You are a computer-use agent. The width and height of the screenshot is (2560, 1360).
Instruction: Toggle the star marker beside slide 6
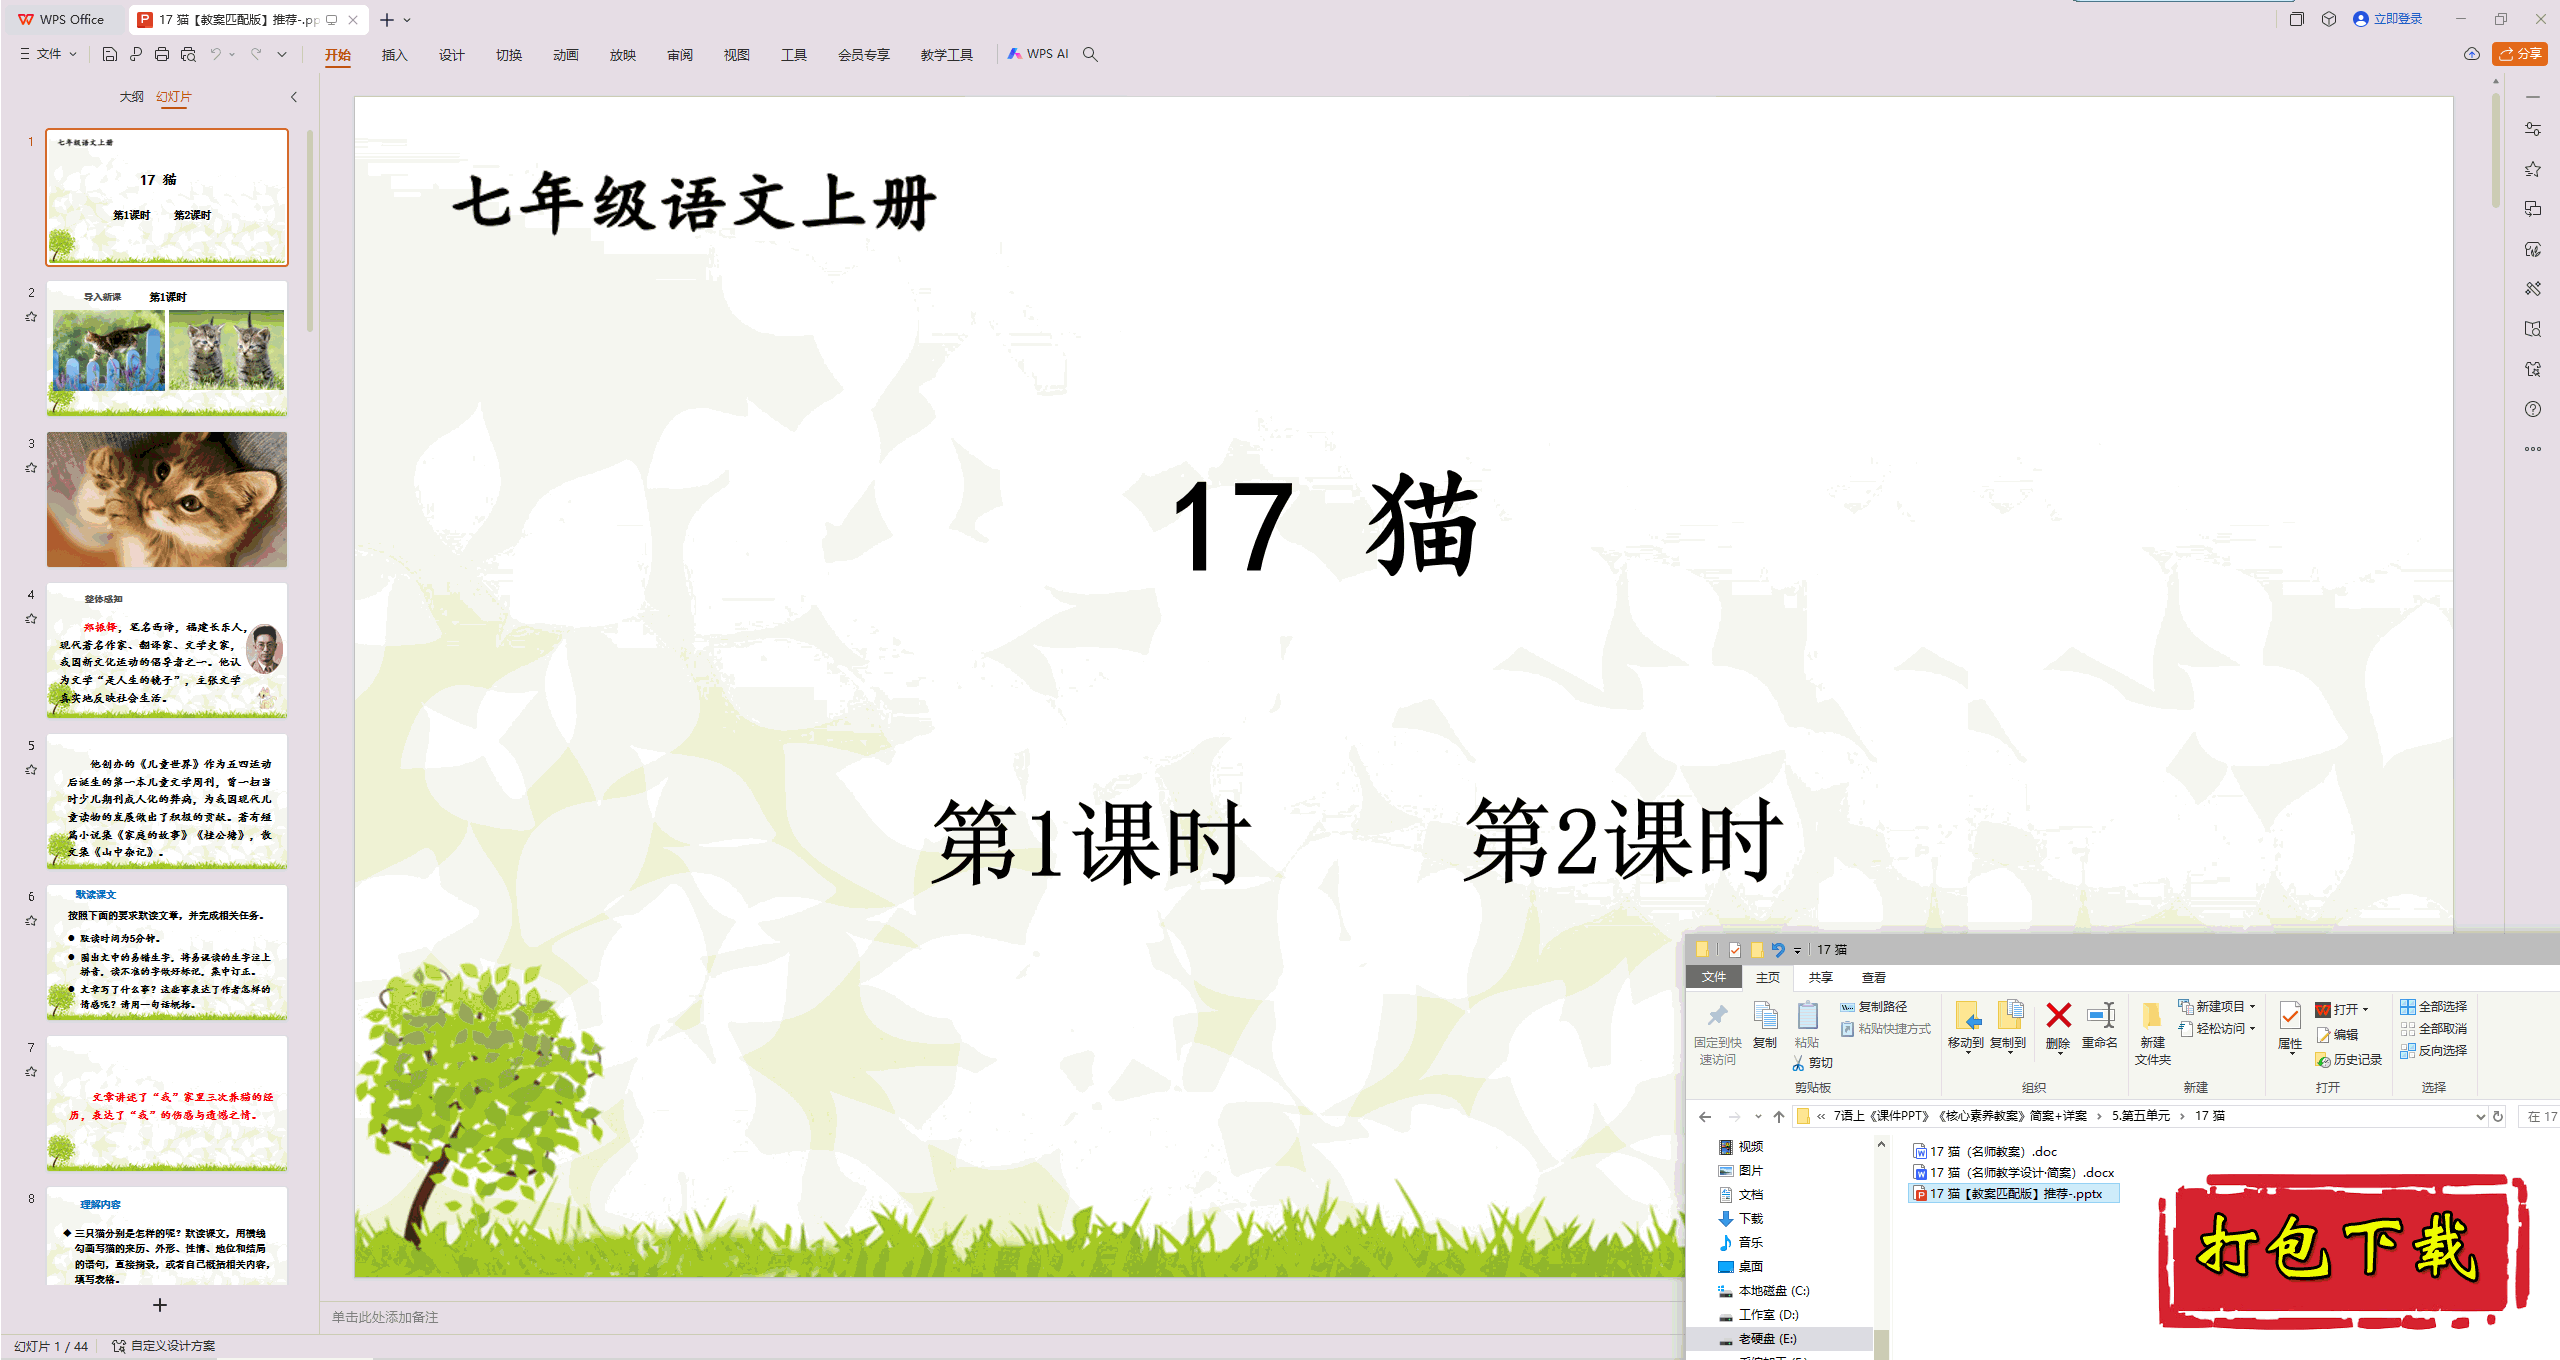pyautogui.click(x=31, y=921)
